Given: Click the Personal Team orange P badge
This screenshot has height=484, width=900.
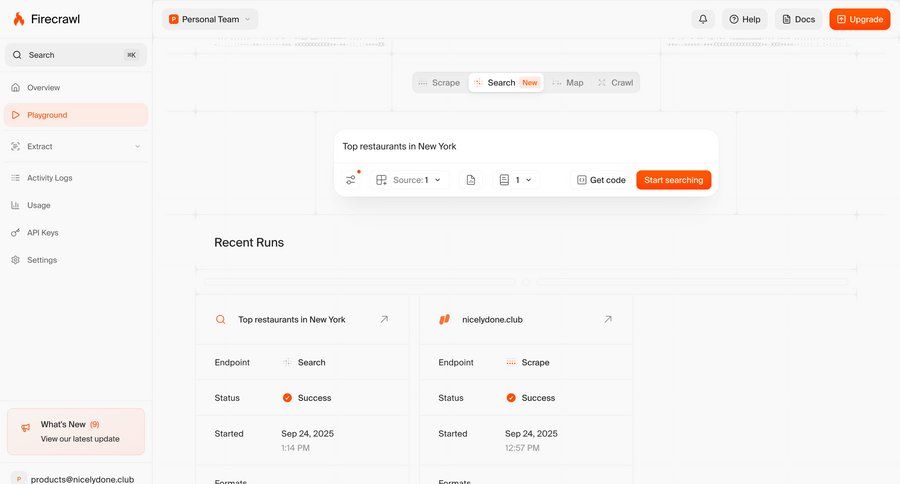Looking at the screenshot, I should coord(173,19).
